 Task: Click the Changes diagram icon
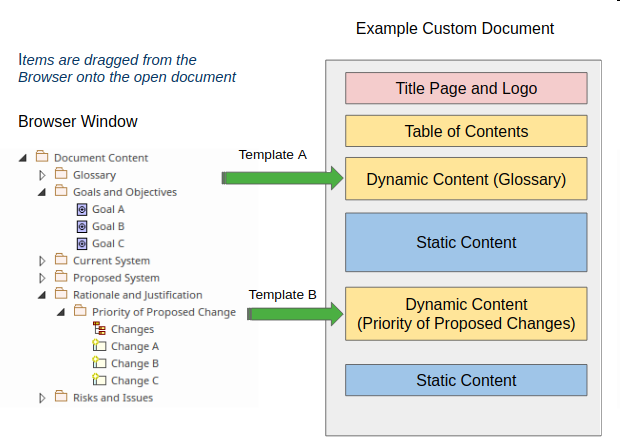pos(99,329)
